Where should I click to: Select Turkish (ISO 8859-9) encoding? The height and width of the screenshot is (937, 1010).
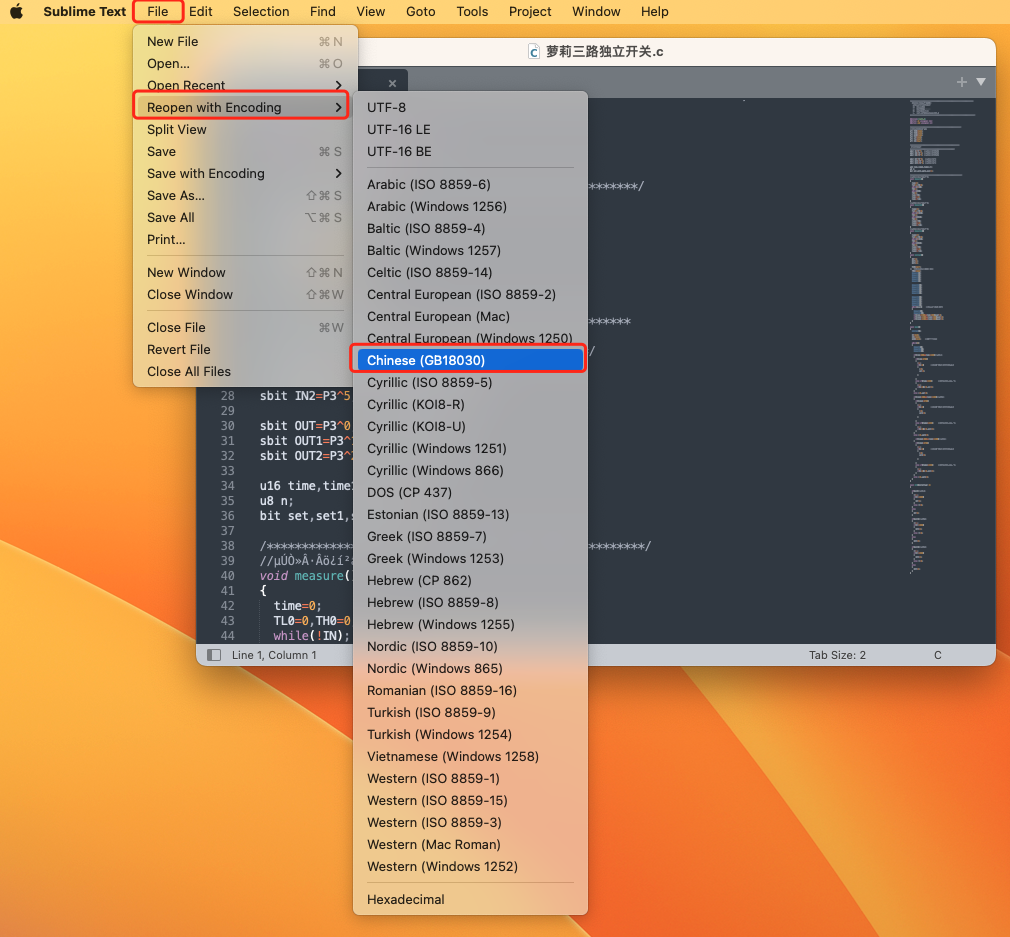pos(470,712)
